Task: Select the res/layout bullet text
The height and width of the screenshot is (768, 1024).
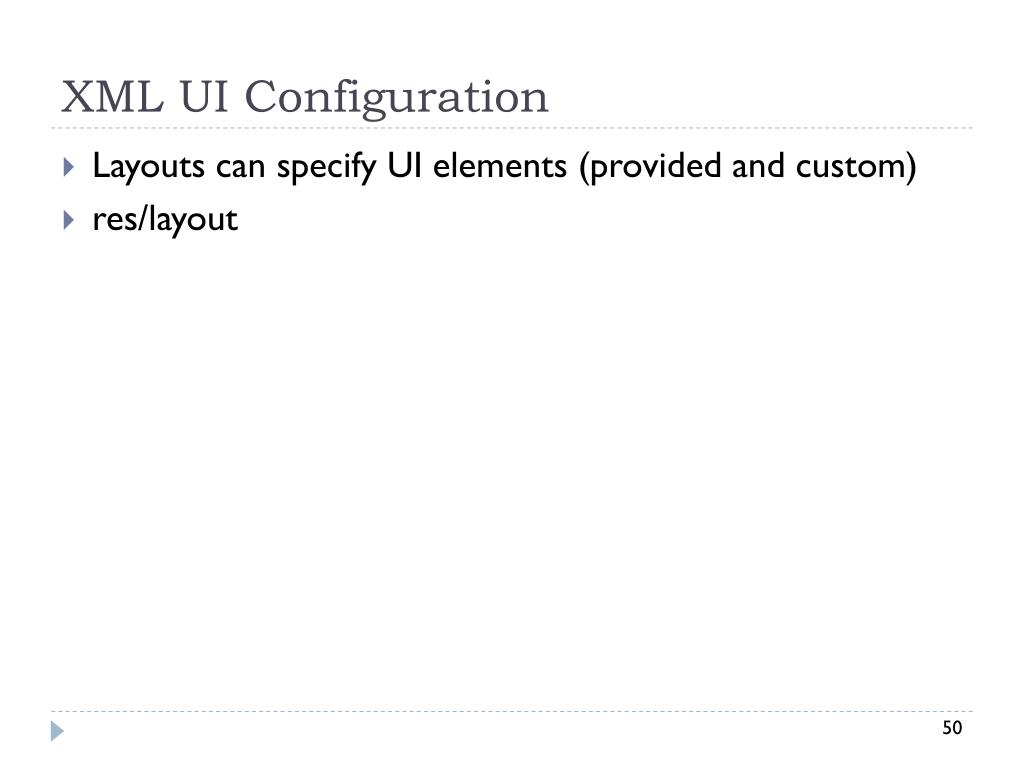Action: 165,219
